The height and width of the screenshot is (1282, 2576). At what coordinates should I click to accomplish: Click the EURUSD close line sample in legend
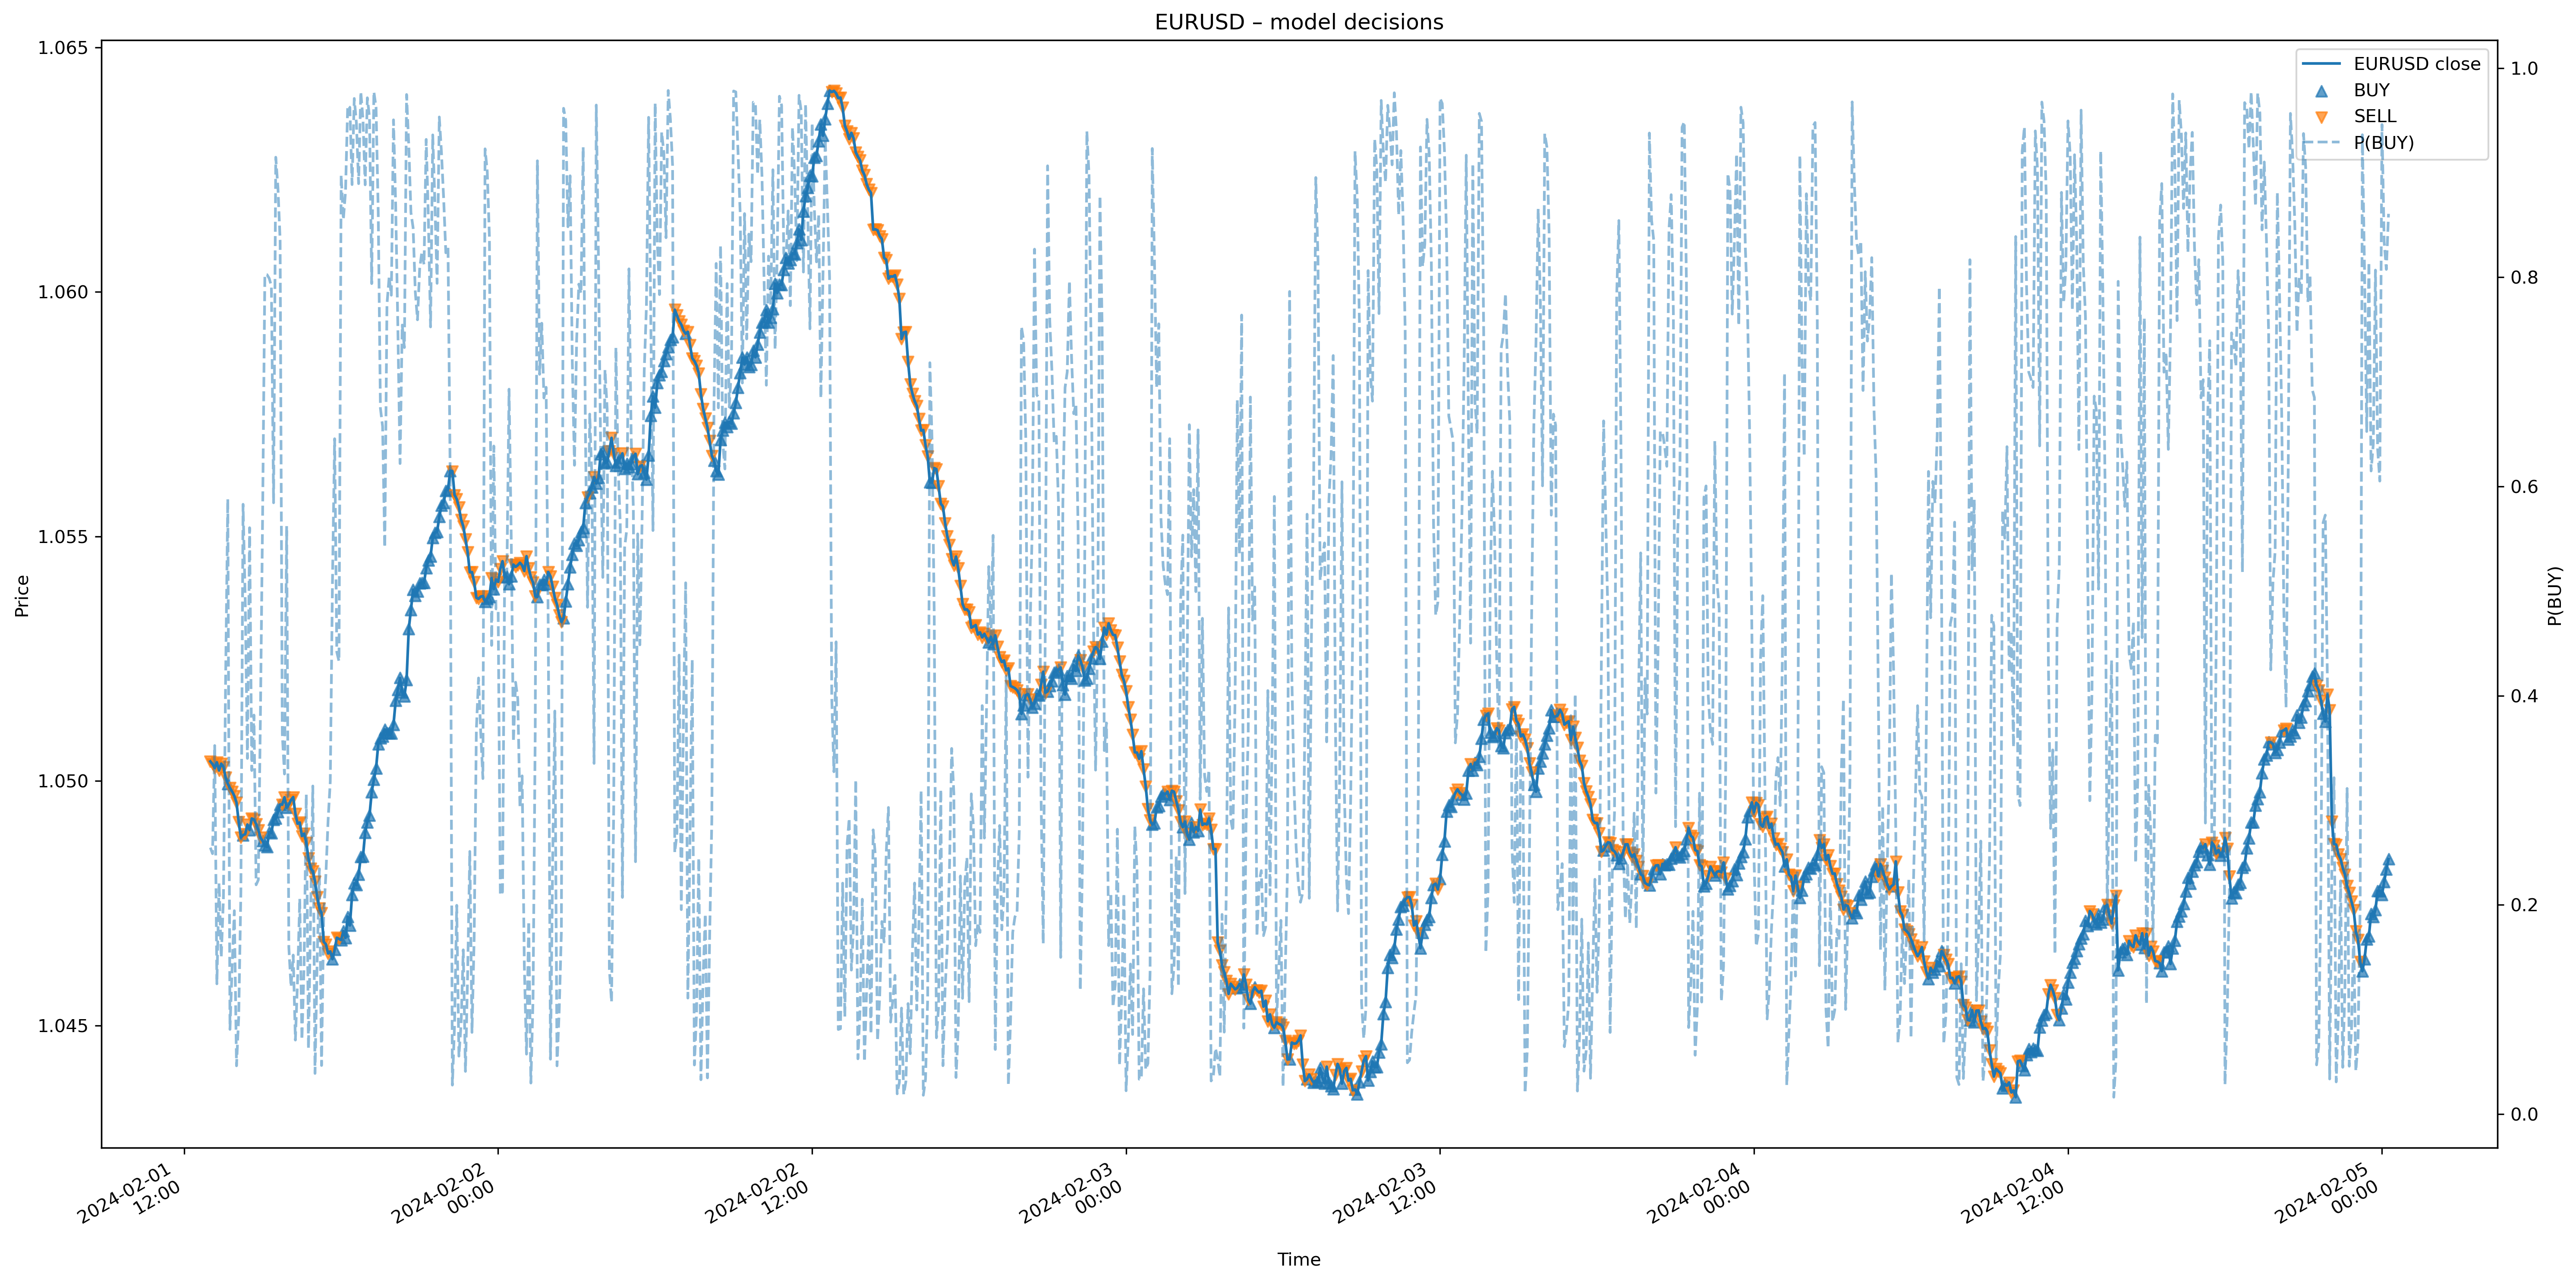[x=2321, y=64]
